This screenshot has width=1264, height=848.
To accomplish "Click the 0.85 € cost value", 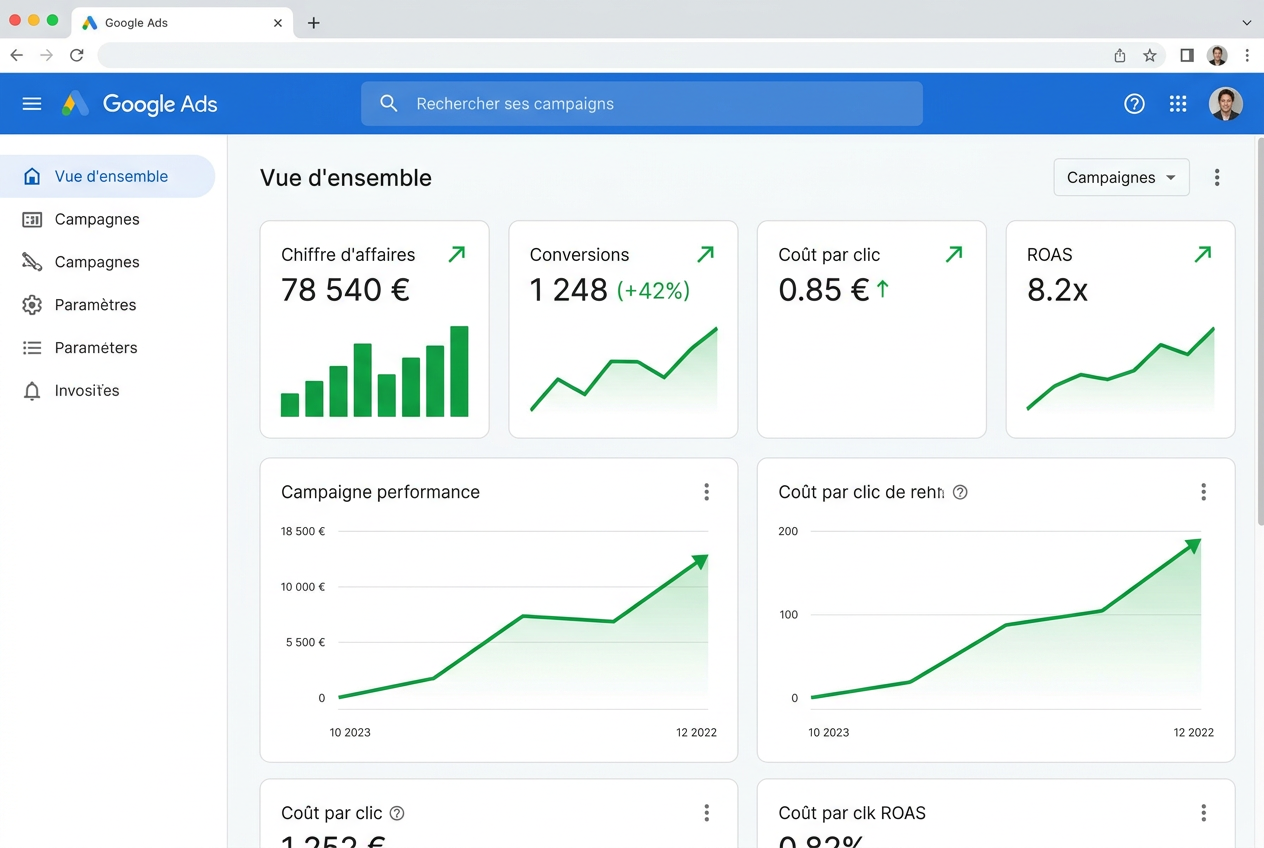I will click(x=824, y=290).
